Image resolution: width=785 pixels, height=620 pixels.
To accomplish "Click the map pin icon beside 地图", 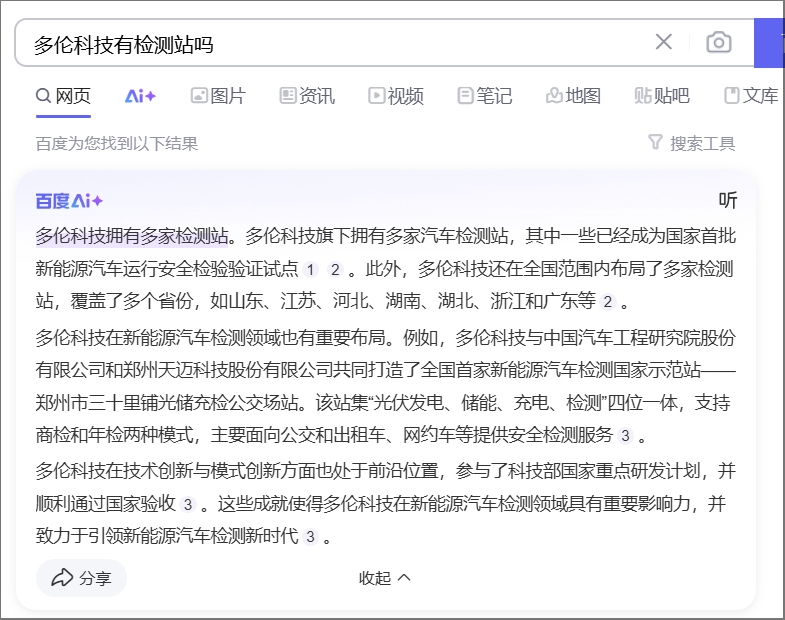I will click(x=554, y=96).
